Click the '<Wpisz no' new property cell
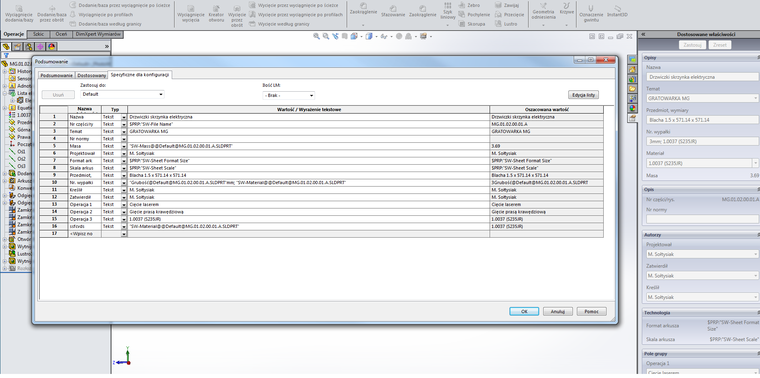This screenshot has width=760, height=378. coord(84,234)
